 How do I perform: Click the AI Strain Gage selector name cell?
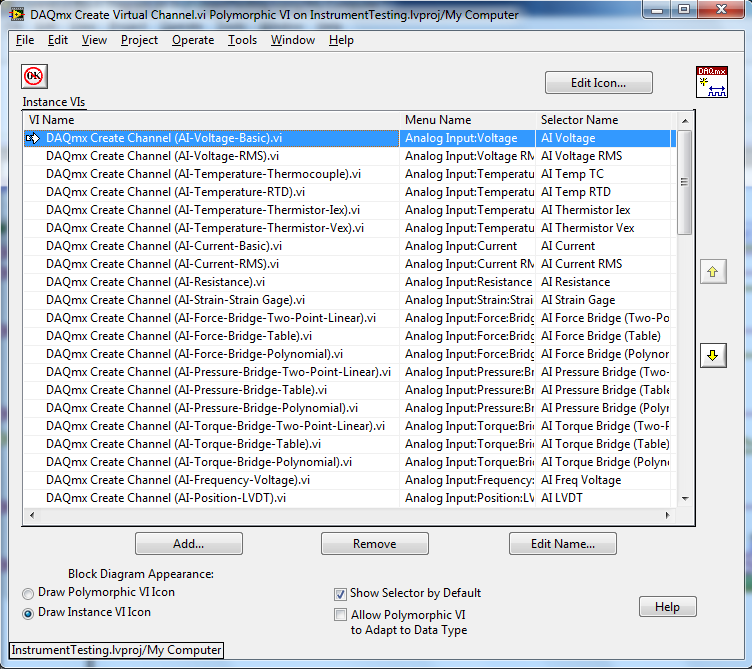tap(603, 300)
